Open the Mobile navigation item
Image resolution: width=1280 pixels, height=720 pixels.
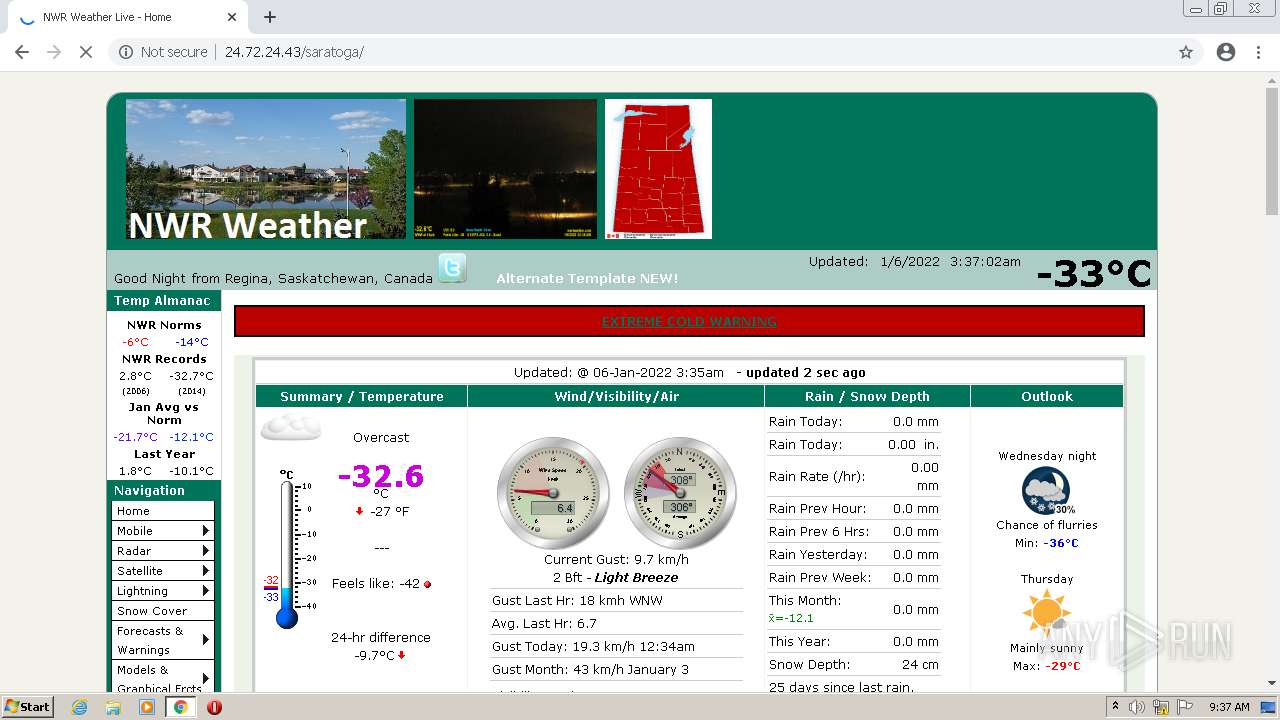[x=163, y=530]
